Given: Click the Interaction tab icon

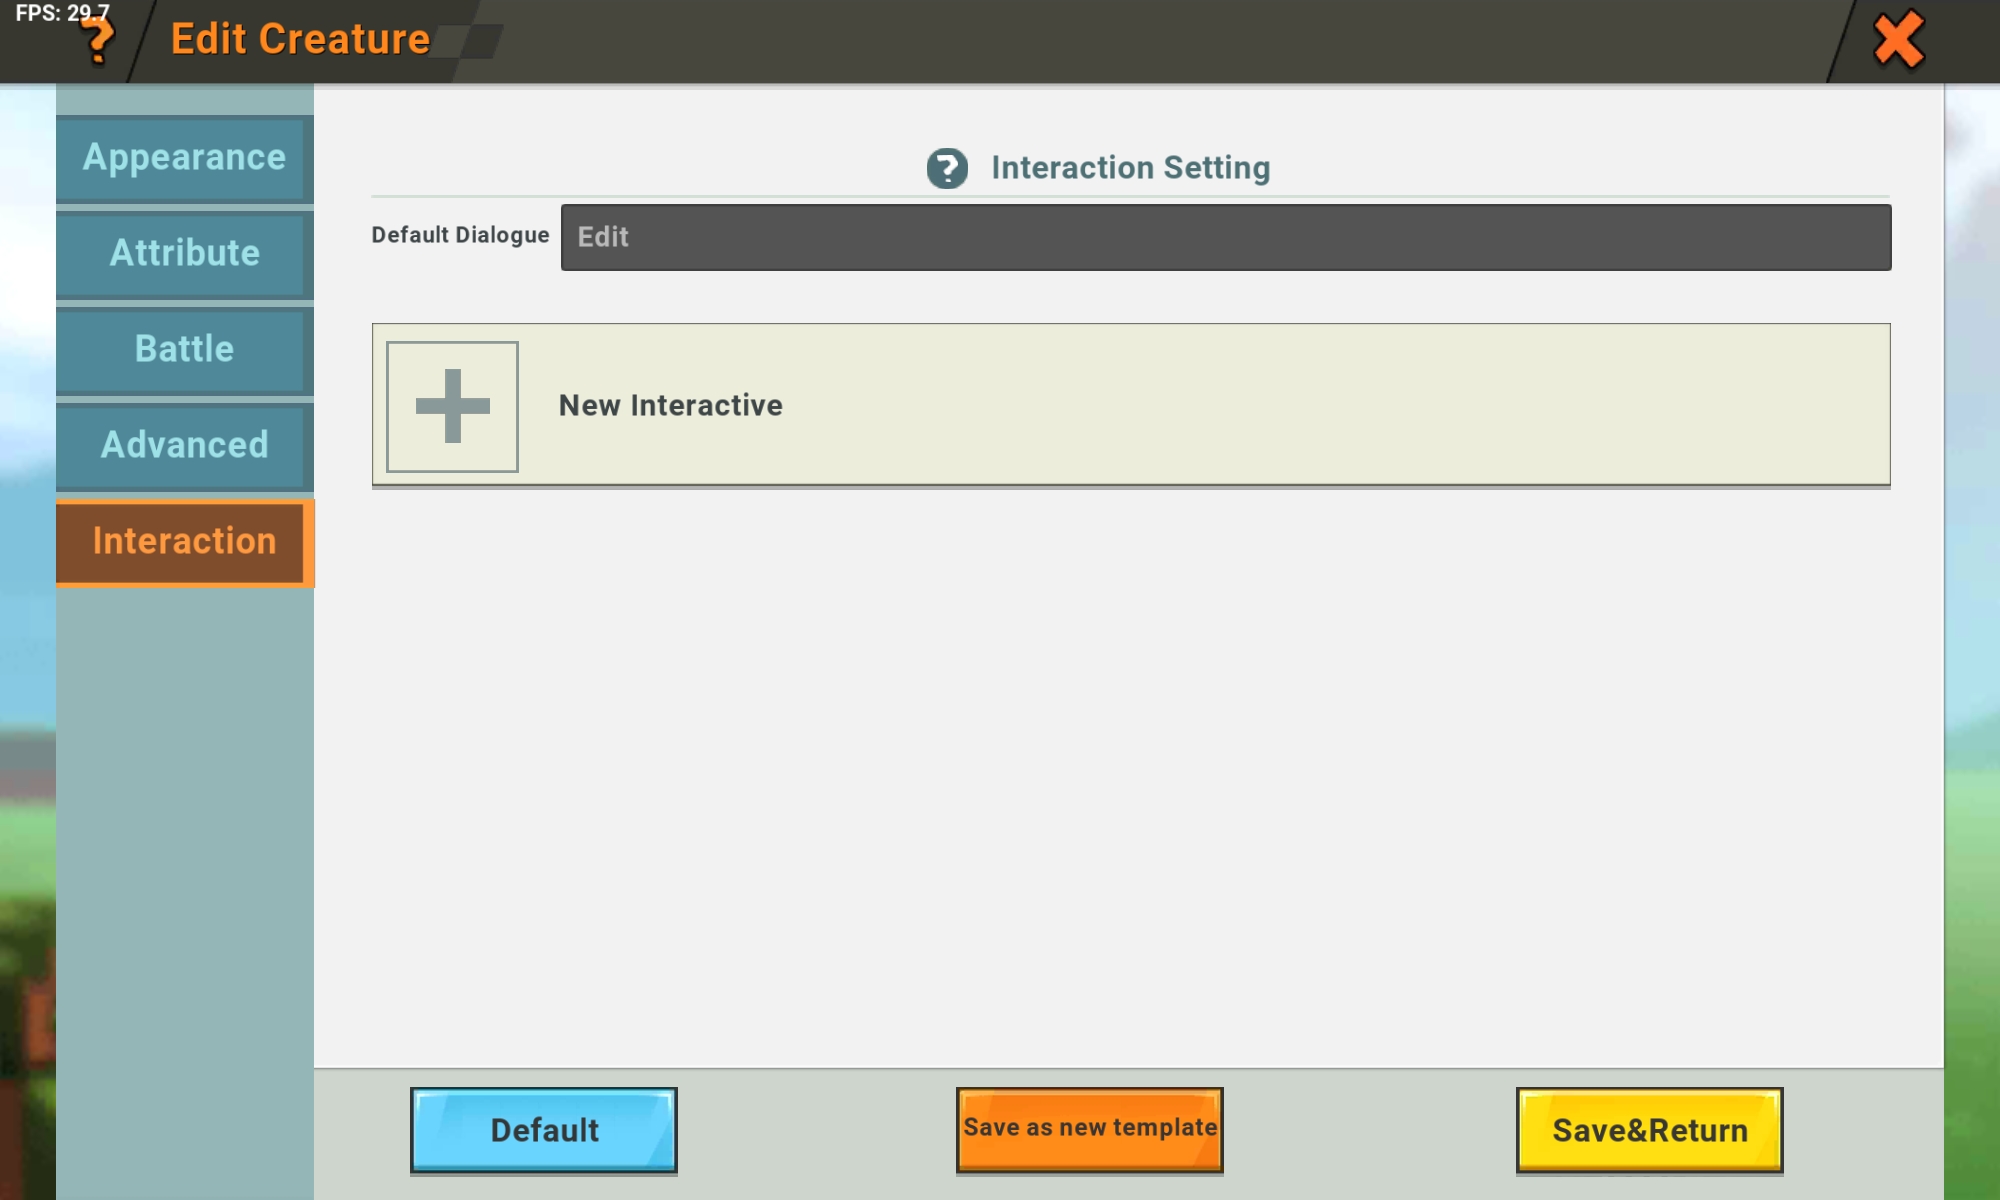Looking at the screenshot, I should 184,540.
